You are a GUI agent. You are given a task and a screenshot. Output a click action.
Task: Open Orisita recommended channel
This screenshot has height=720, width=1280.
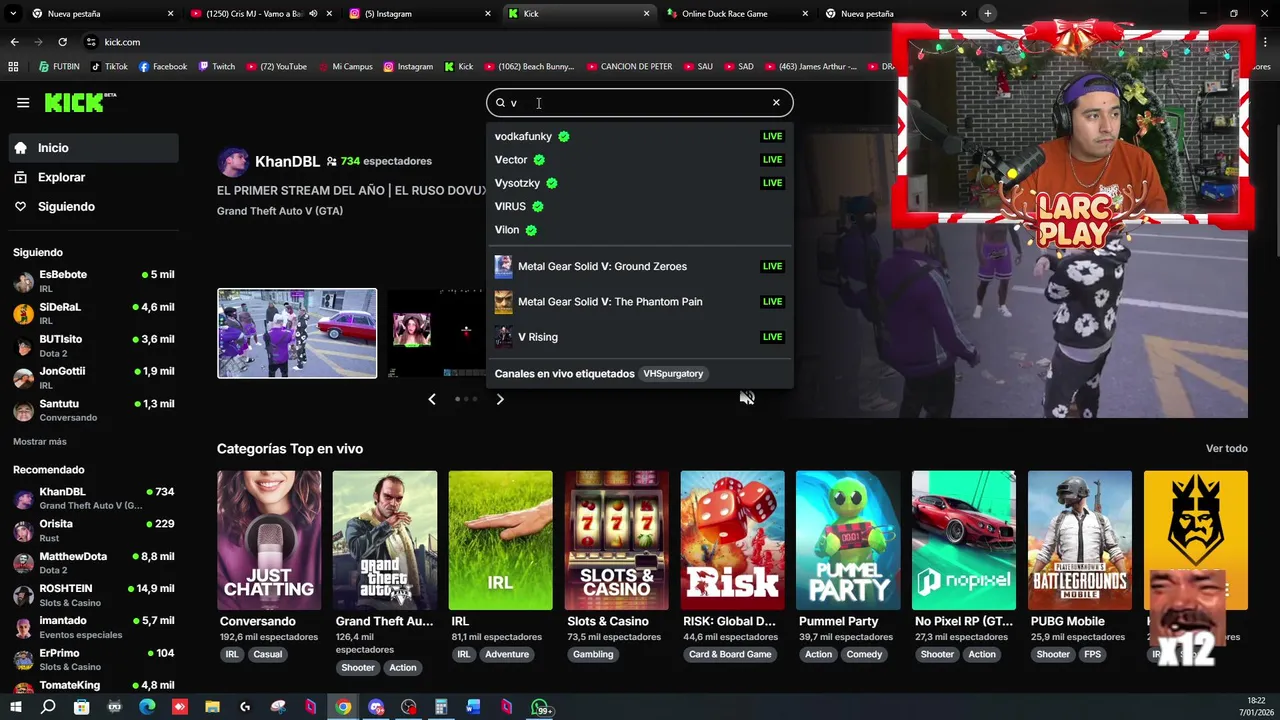tap(94, 530)
